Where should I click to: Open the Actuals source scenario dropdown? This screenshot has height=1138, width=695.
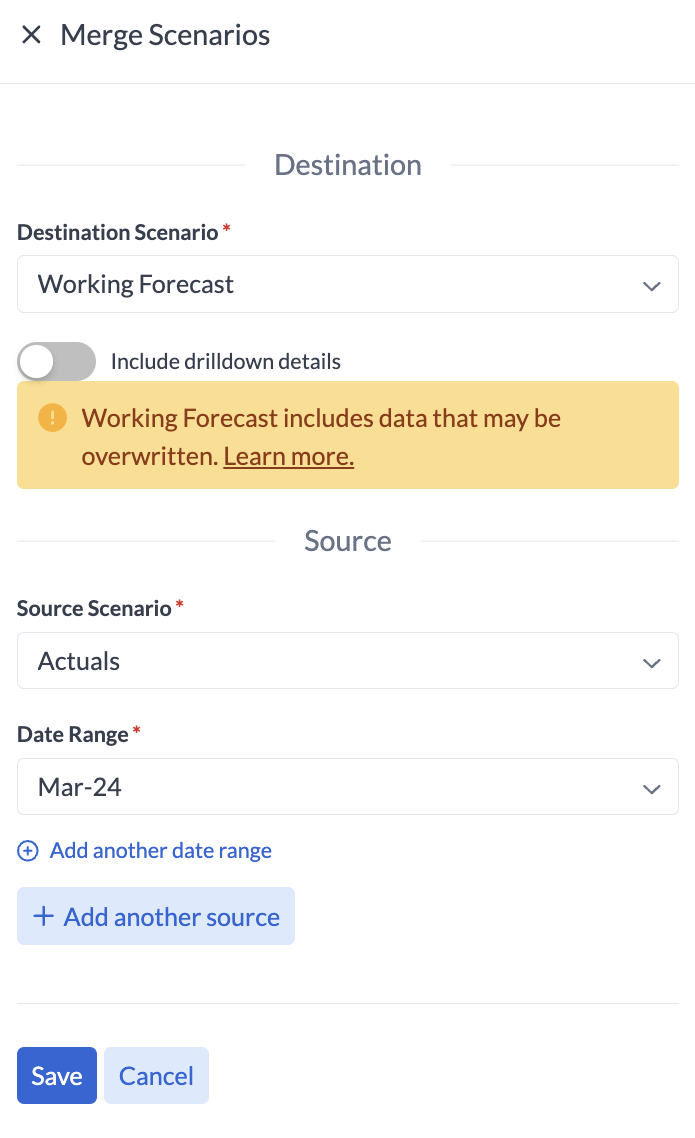(x=330, y=661)
